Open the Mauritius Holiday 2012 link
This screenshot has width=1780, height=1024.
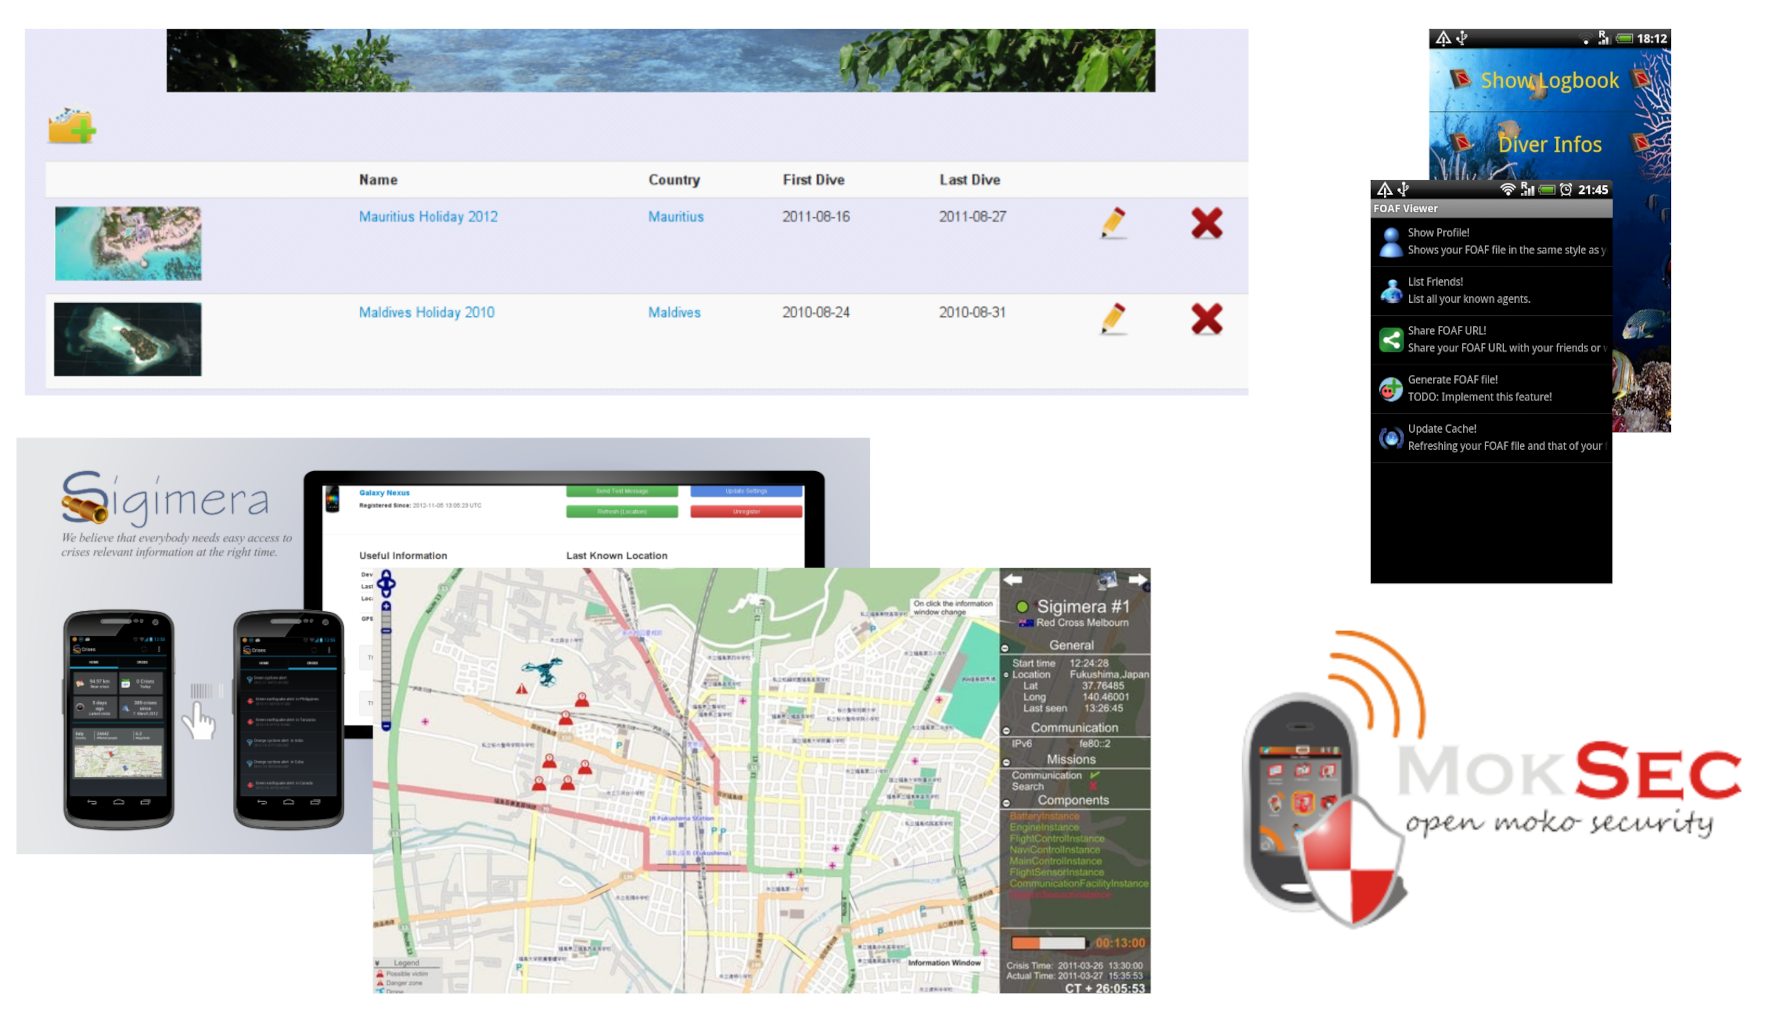coord(428,217)
